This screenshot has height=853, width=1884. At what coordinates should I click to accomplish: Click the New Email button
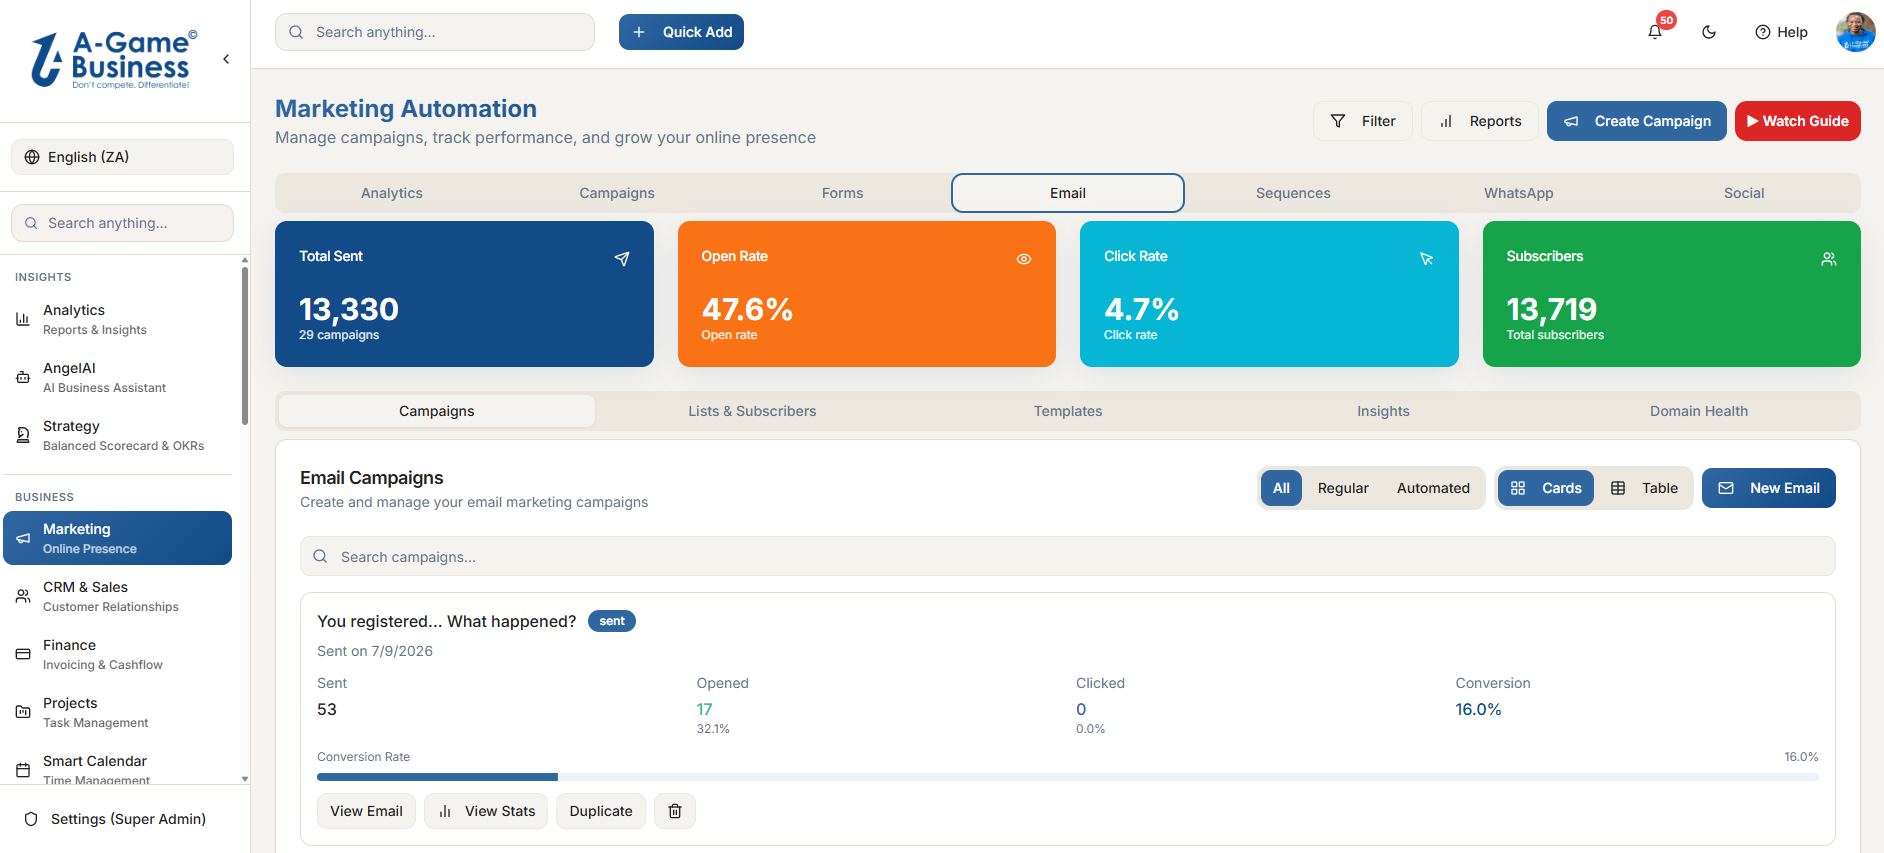point(1769,488)
